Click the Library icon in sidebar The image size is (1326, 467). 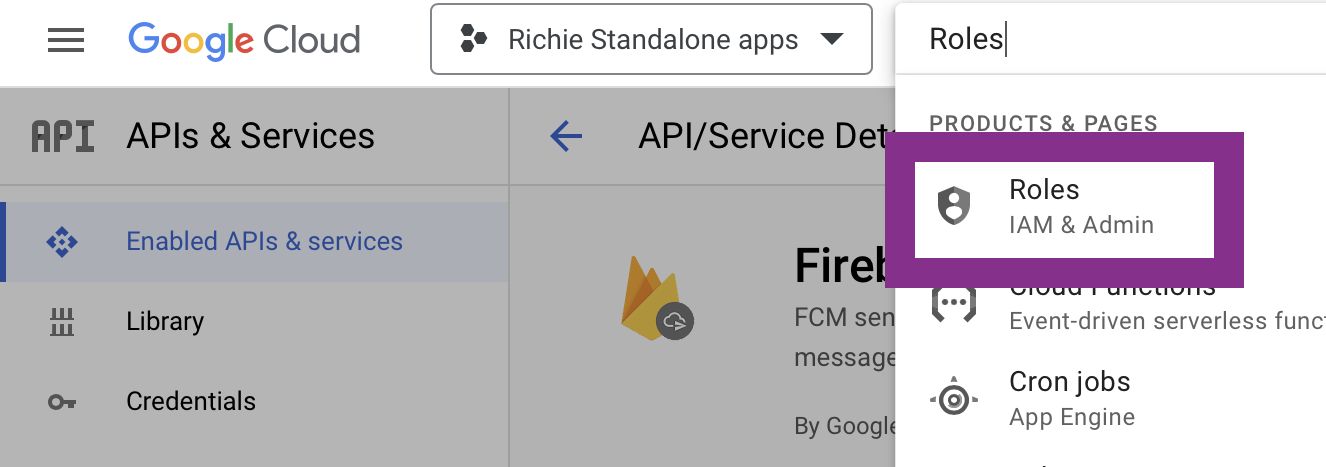(x=62, y=322)
